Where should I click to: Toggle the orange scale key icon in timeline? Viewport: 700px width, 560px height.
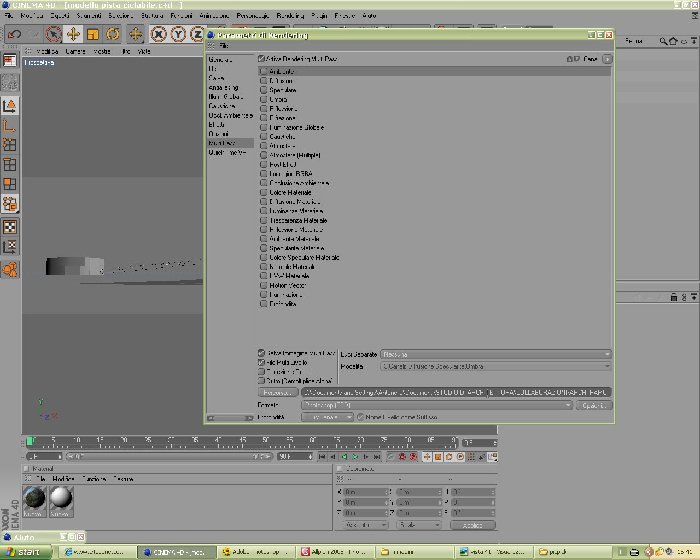(438, 456)
